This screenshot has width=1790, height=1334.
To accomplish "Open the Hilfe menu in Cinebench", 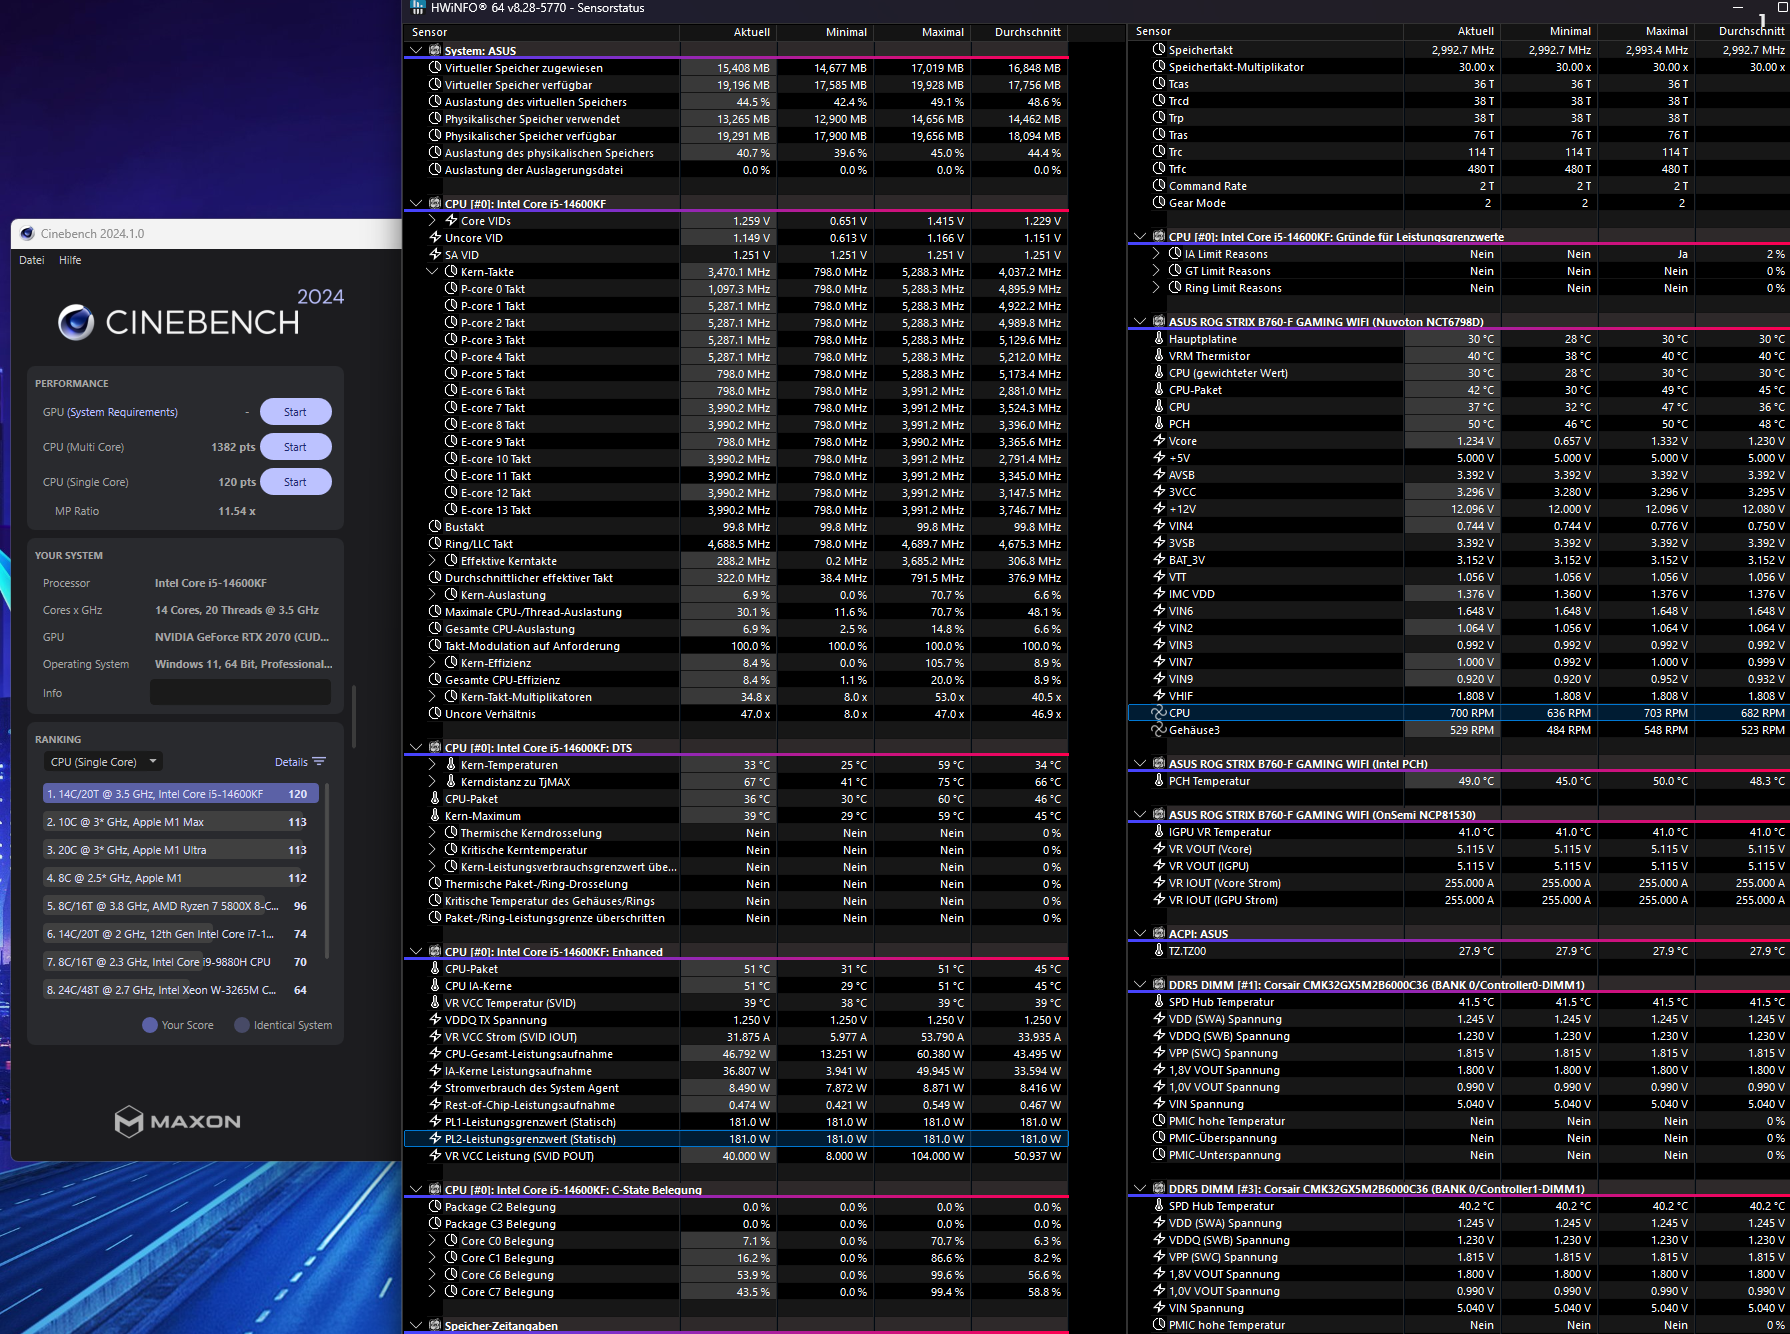I will [70, 260].
